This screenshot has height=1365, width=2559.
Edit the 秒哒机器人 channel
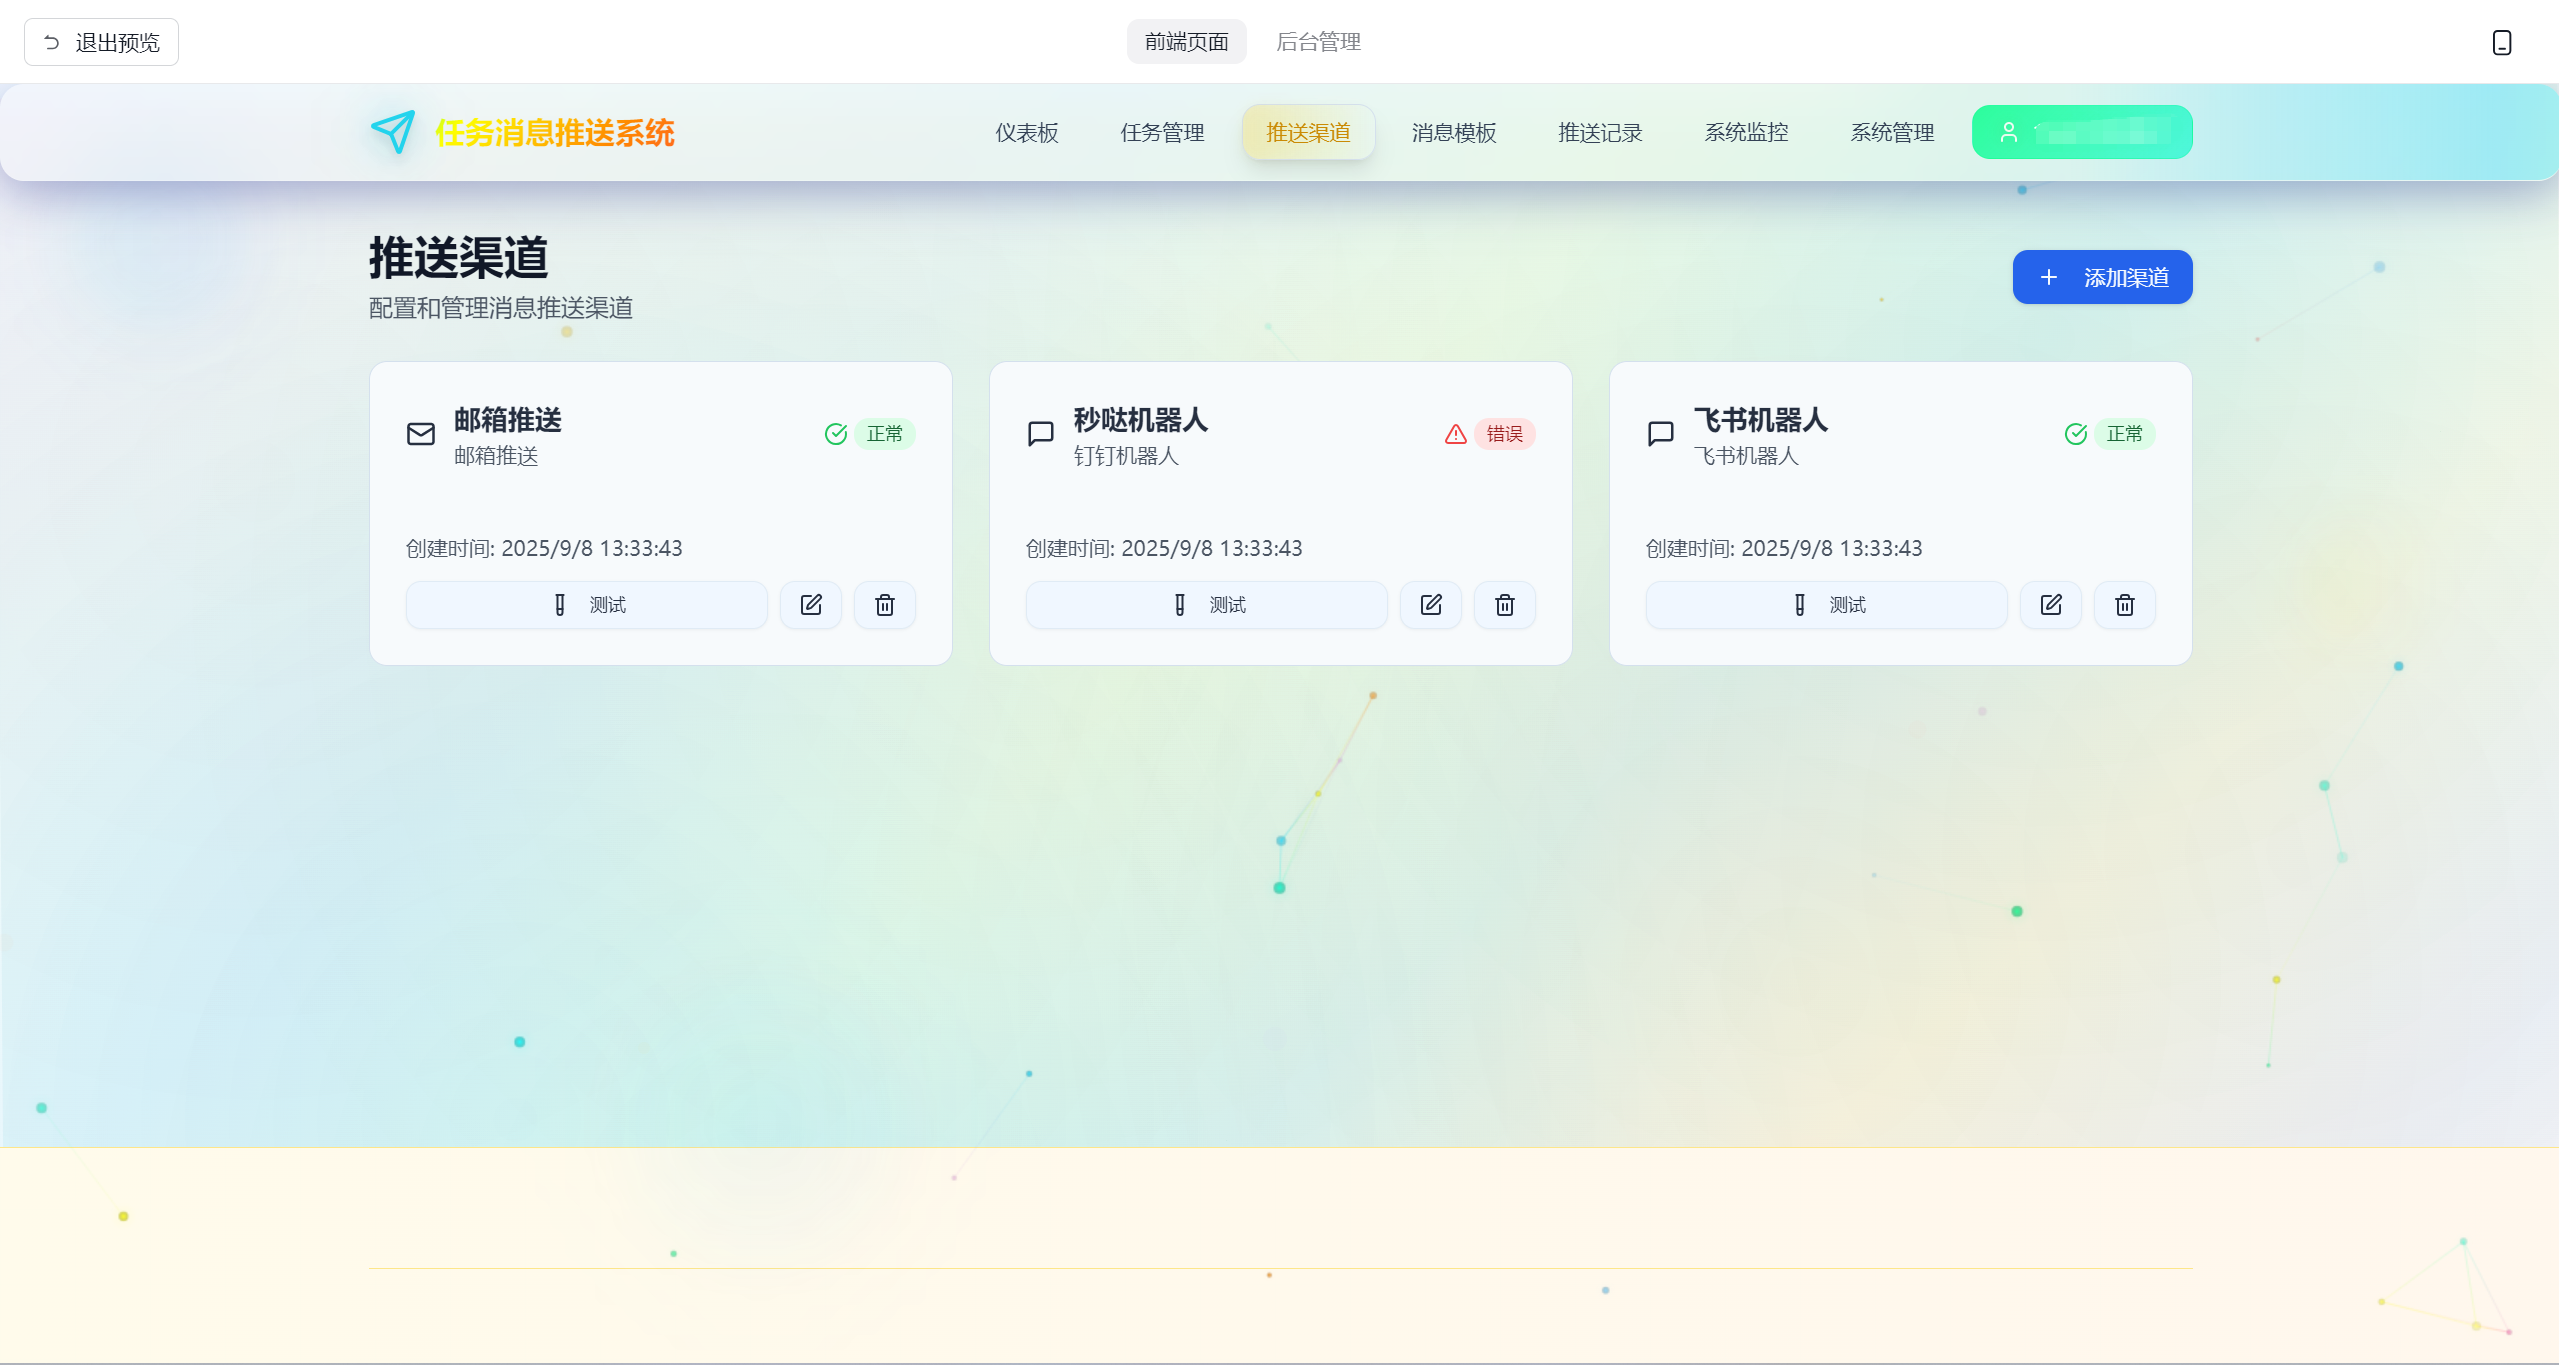click(x=1431, y=605)
